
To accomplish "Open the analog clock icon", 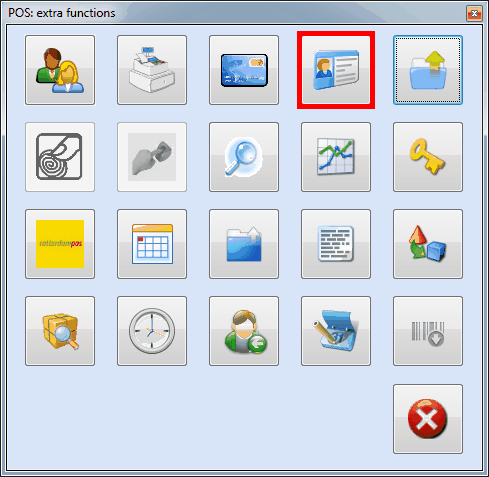I will [152, 331].
